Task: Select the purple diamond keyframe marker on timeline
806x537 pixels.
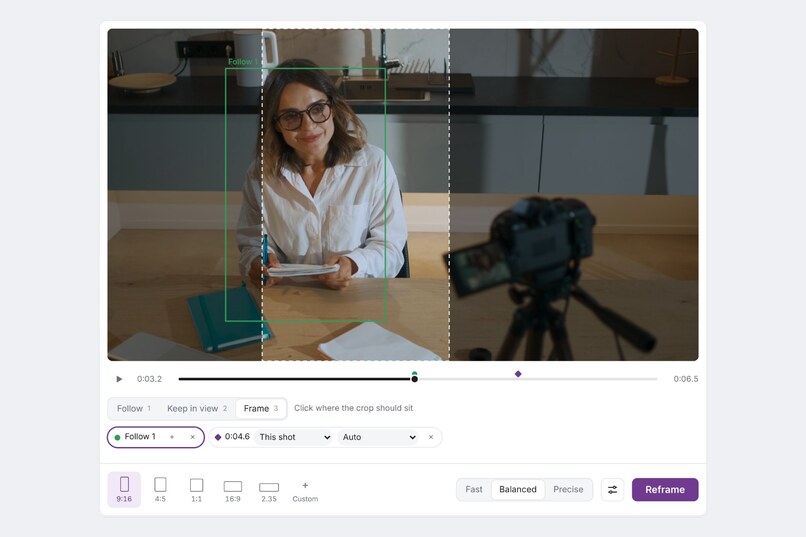Action: tap(518, 374)
